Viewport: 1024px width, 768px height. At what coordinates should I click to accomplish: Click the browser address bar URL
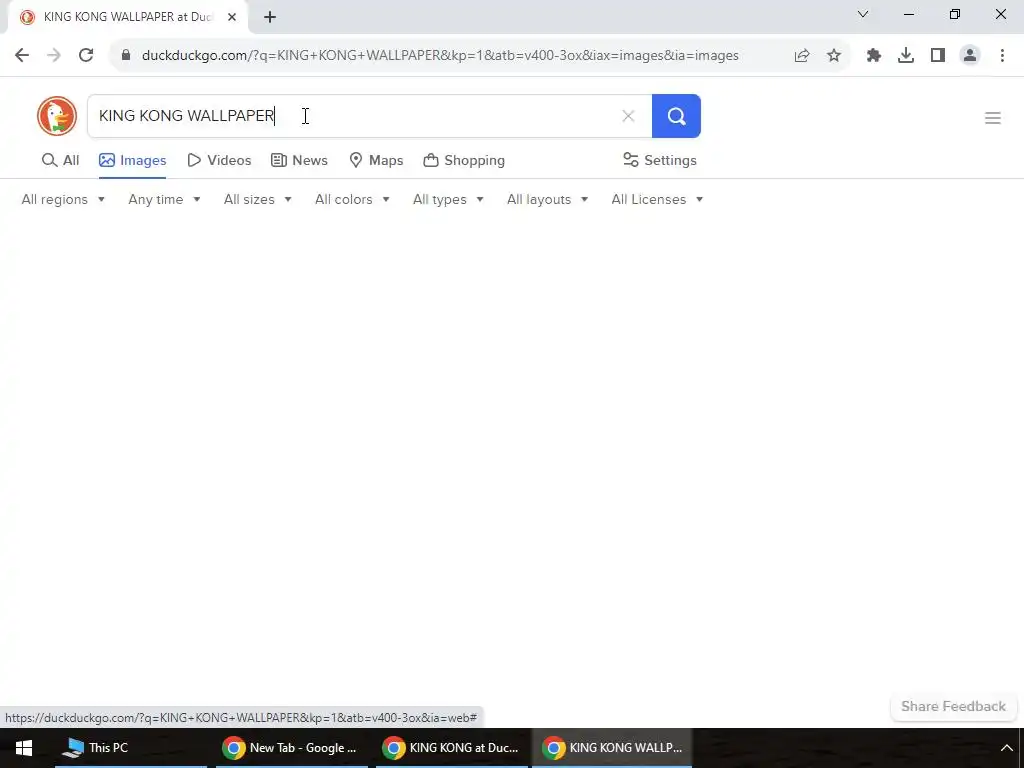[x=440, y=56]
